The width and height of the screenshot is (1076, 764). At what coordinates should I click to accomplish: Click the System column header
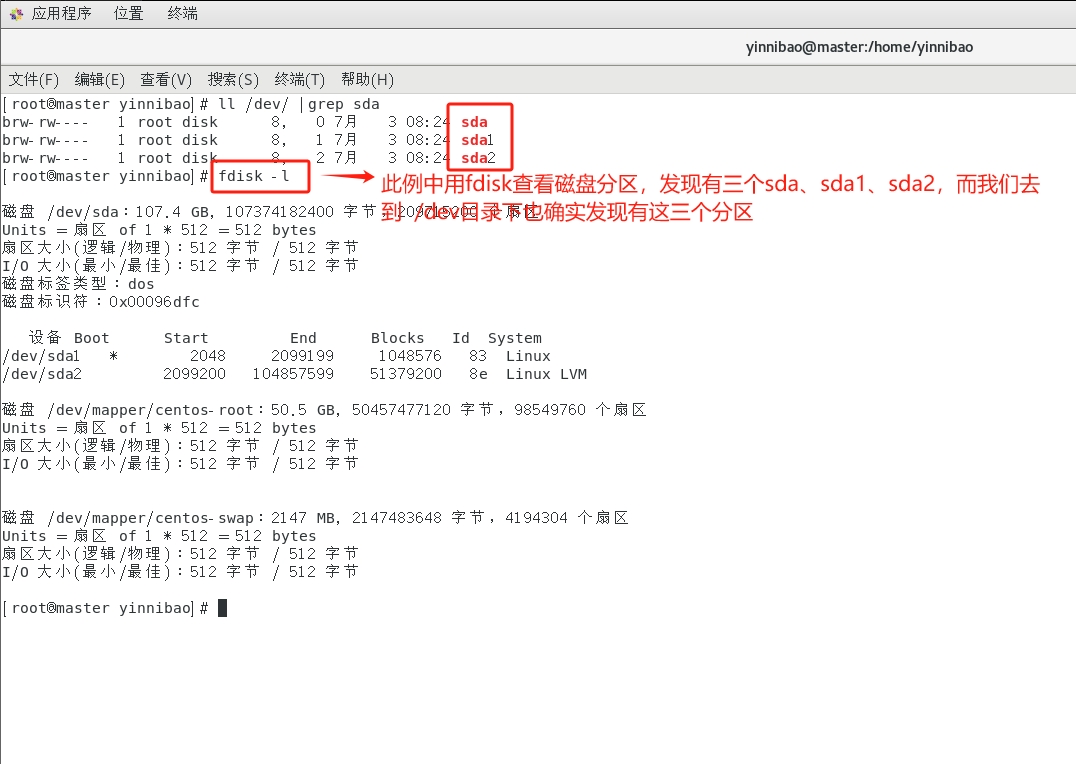[x=515, y=338]
